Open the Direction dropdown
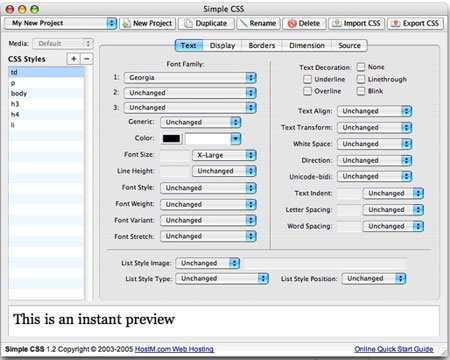Image resolution: width=450 pixels, height=360 pixels. click(x=375, y=160)
